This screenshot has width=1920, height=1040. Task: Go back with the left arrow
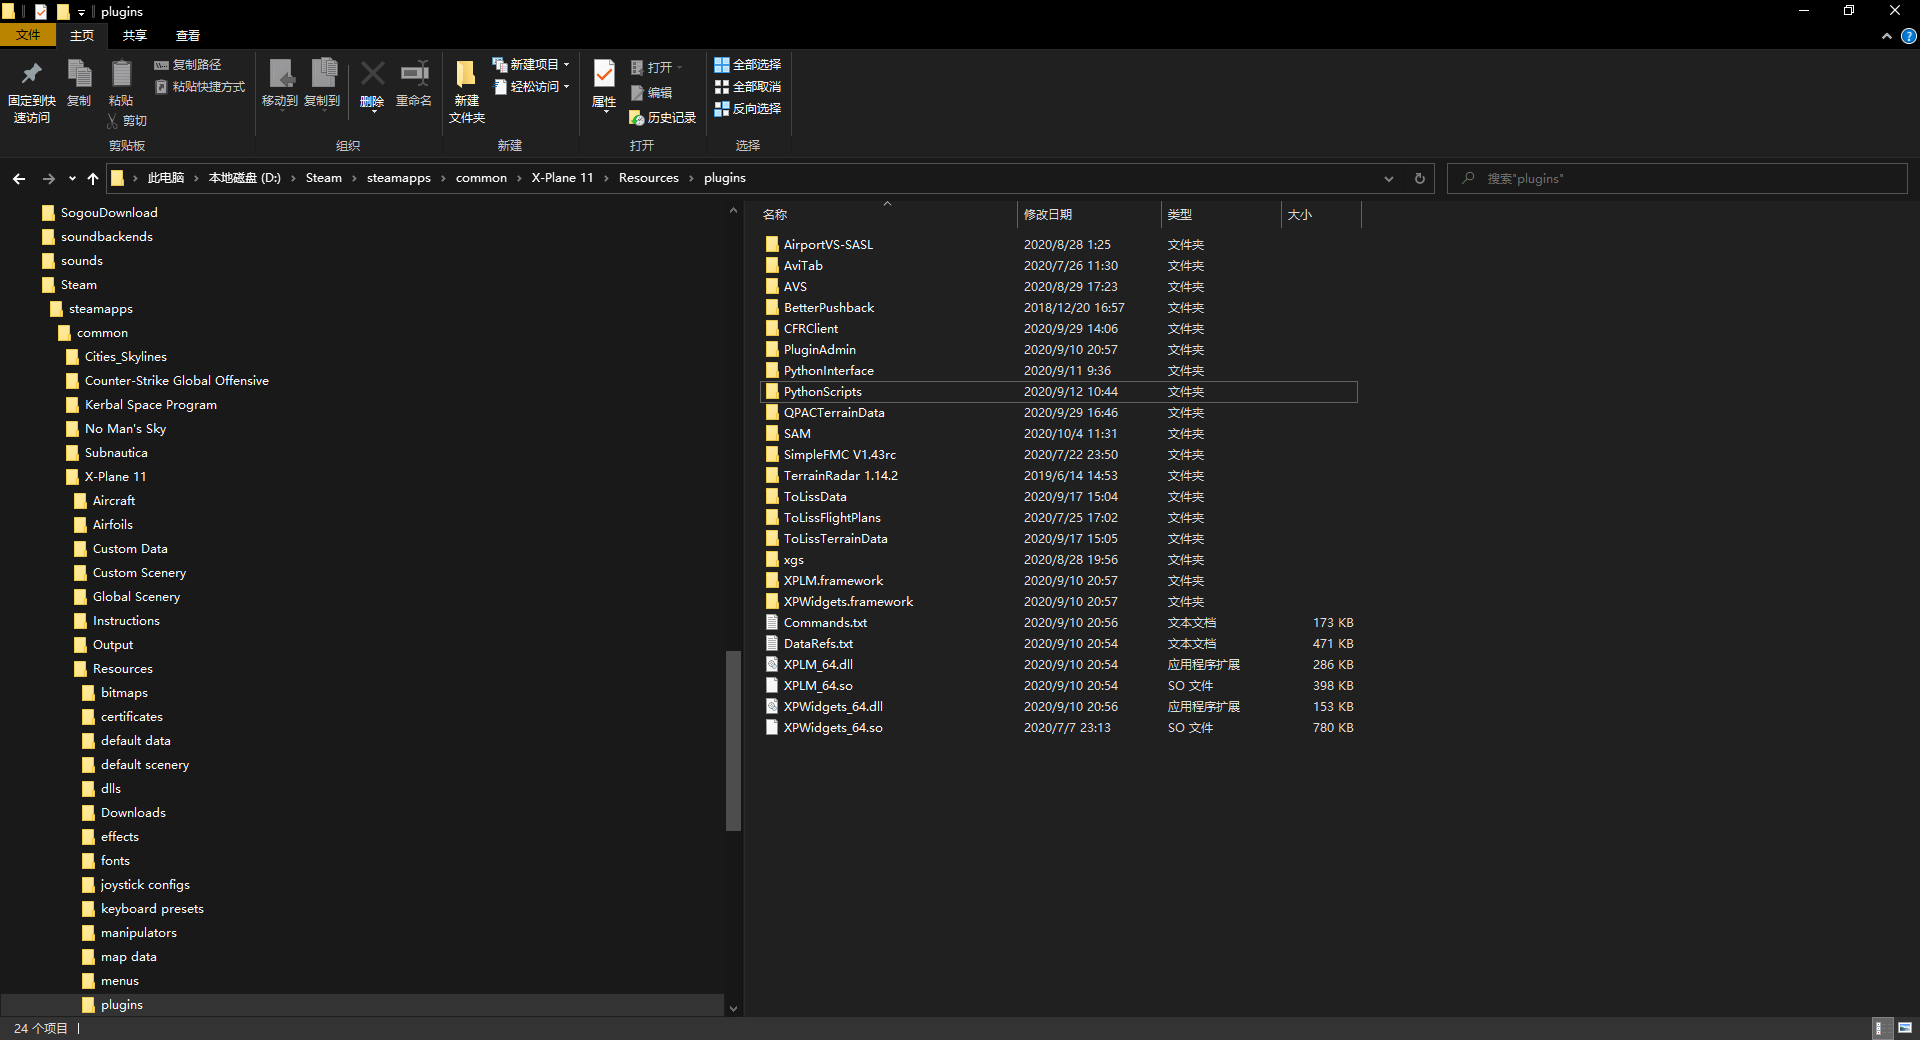[19, 179]
